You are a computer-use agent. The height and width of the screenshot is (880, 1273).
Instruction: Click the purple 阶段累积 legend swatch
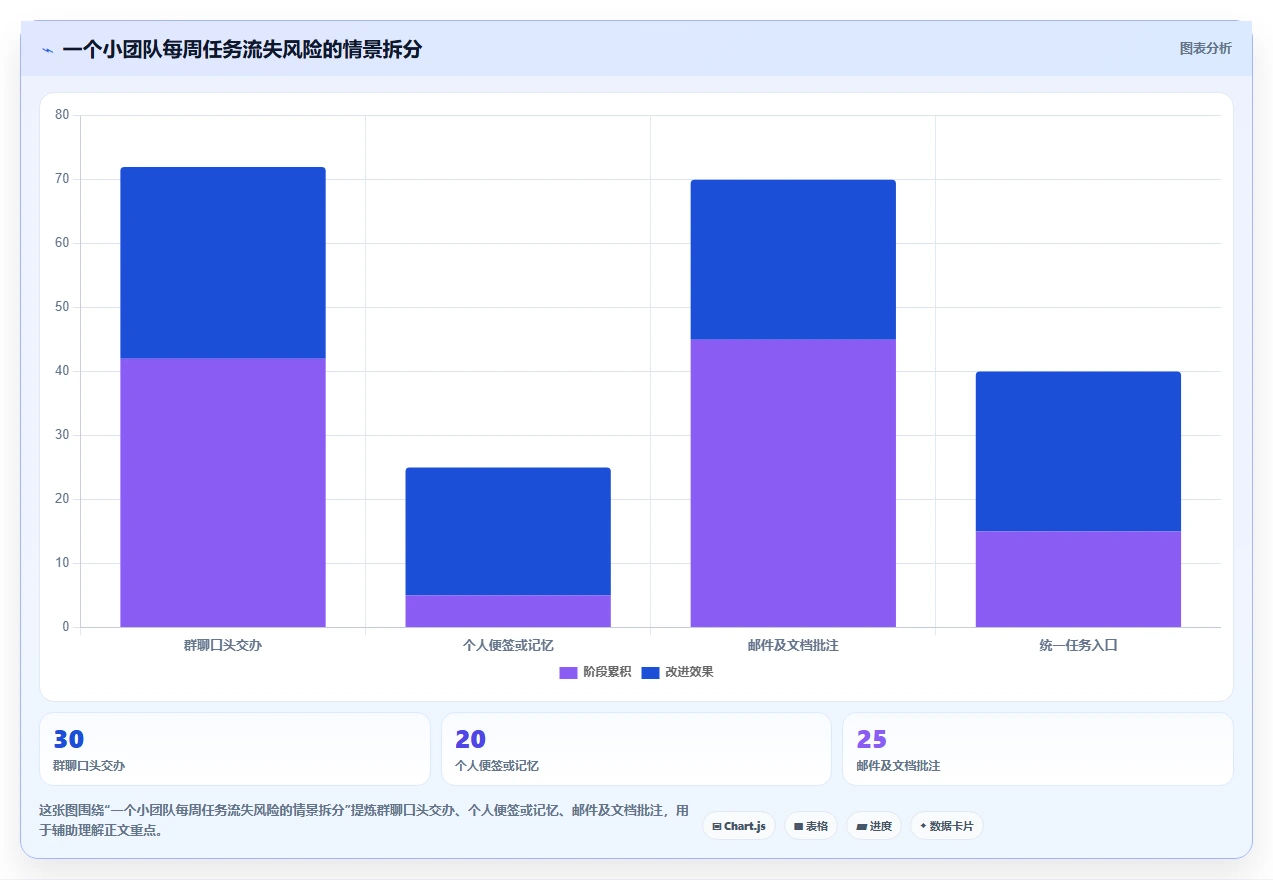click(x=568, y=672)
